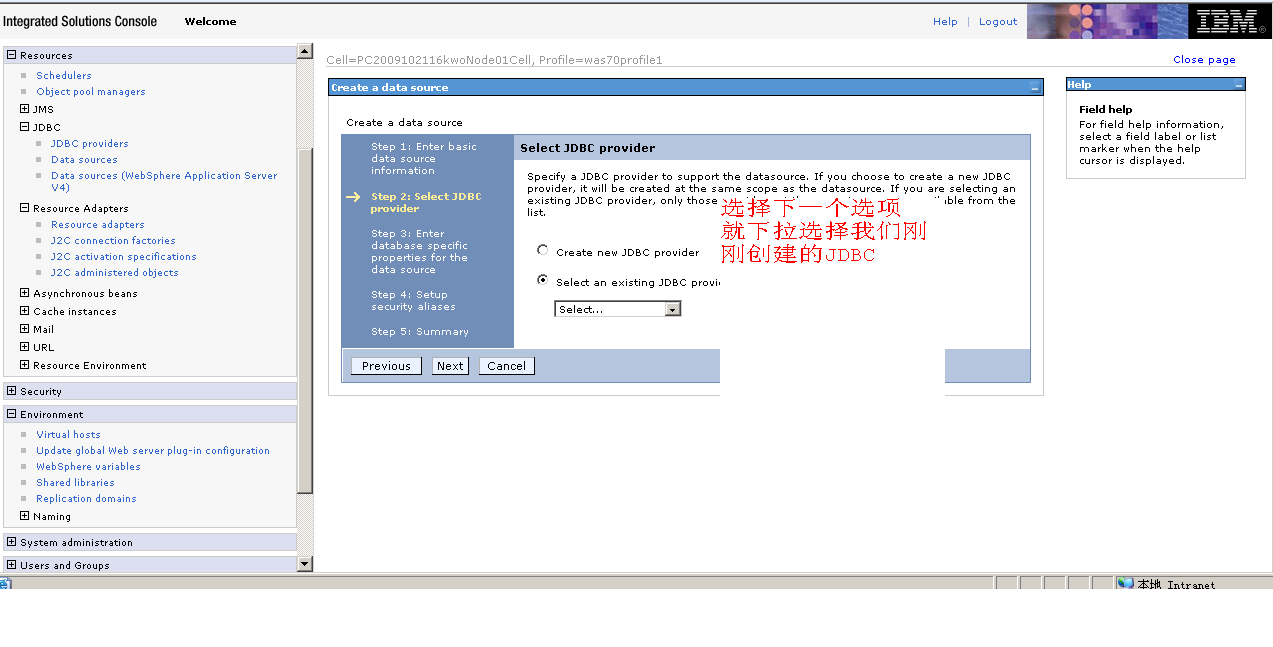Click the browser status bar page icon
This screenshot has height=647, width=1273.
point(5,584)
